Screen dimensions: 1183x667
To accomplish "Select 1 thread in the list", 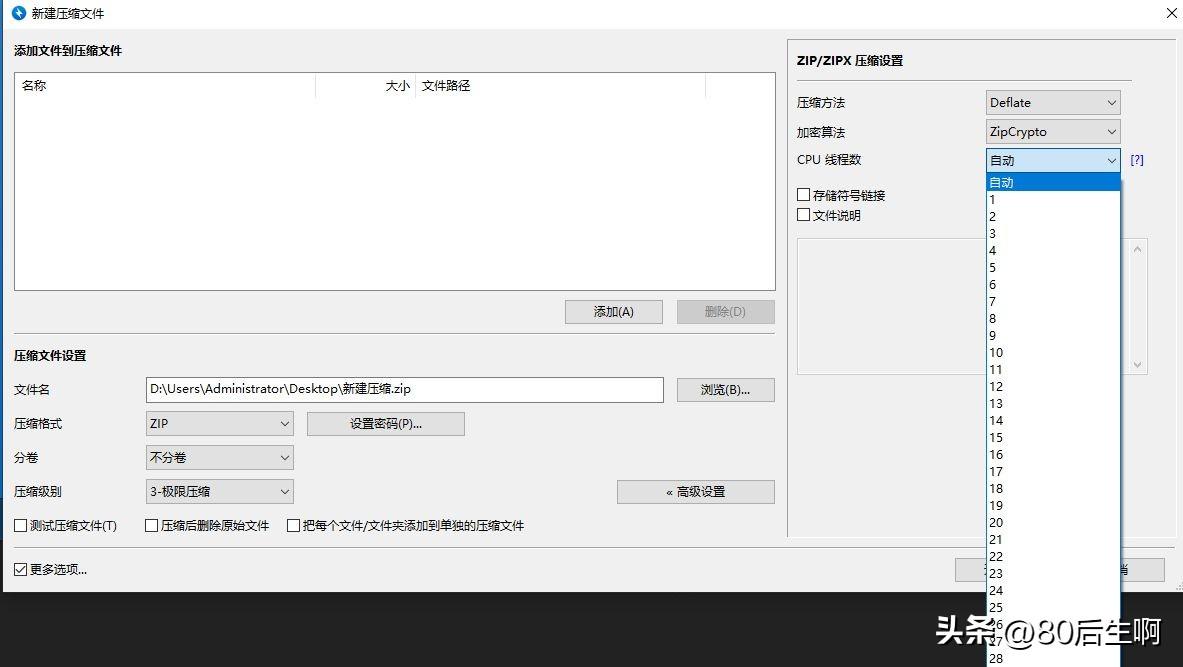I will [x=1053, y=200].
